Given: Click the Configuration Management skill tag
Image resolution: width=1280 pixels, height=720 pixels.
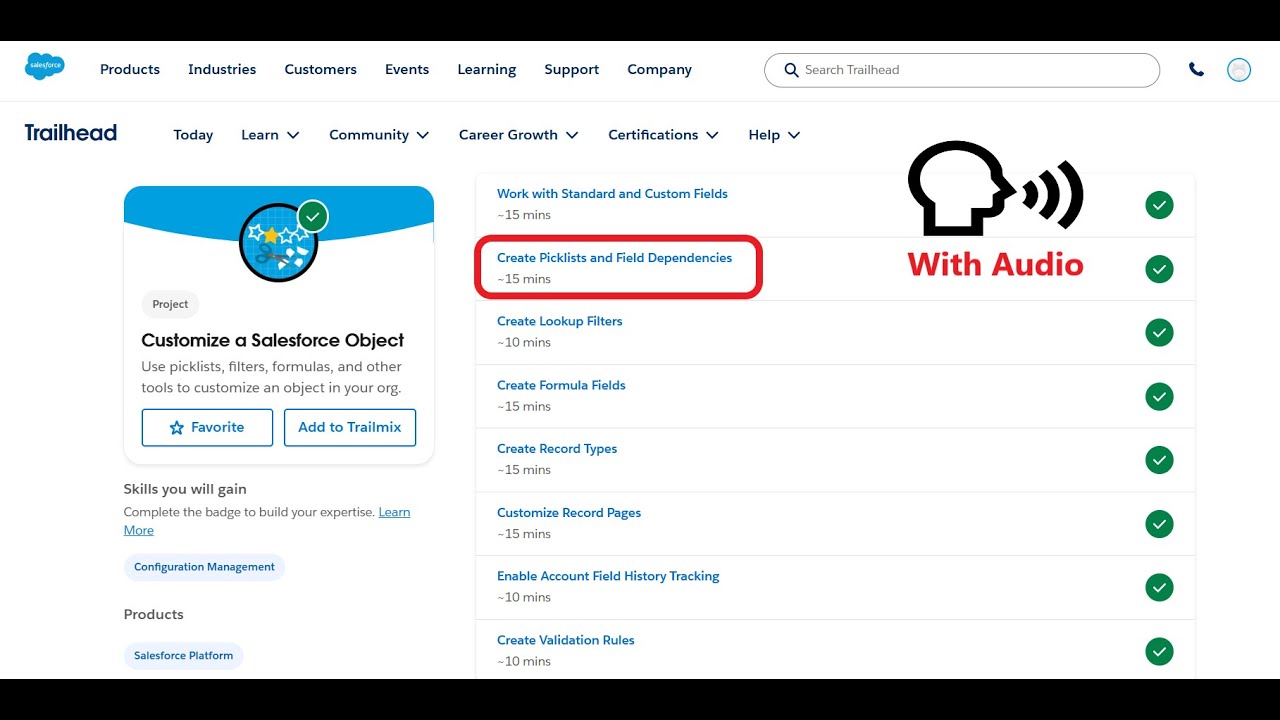Looking at the screenshot, I should [x=204, y=567].
